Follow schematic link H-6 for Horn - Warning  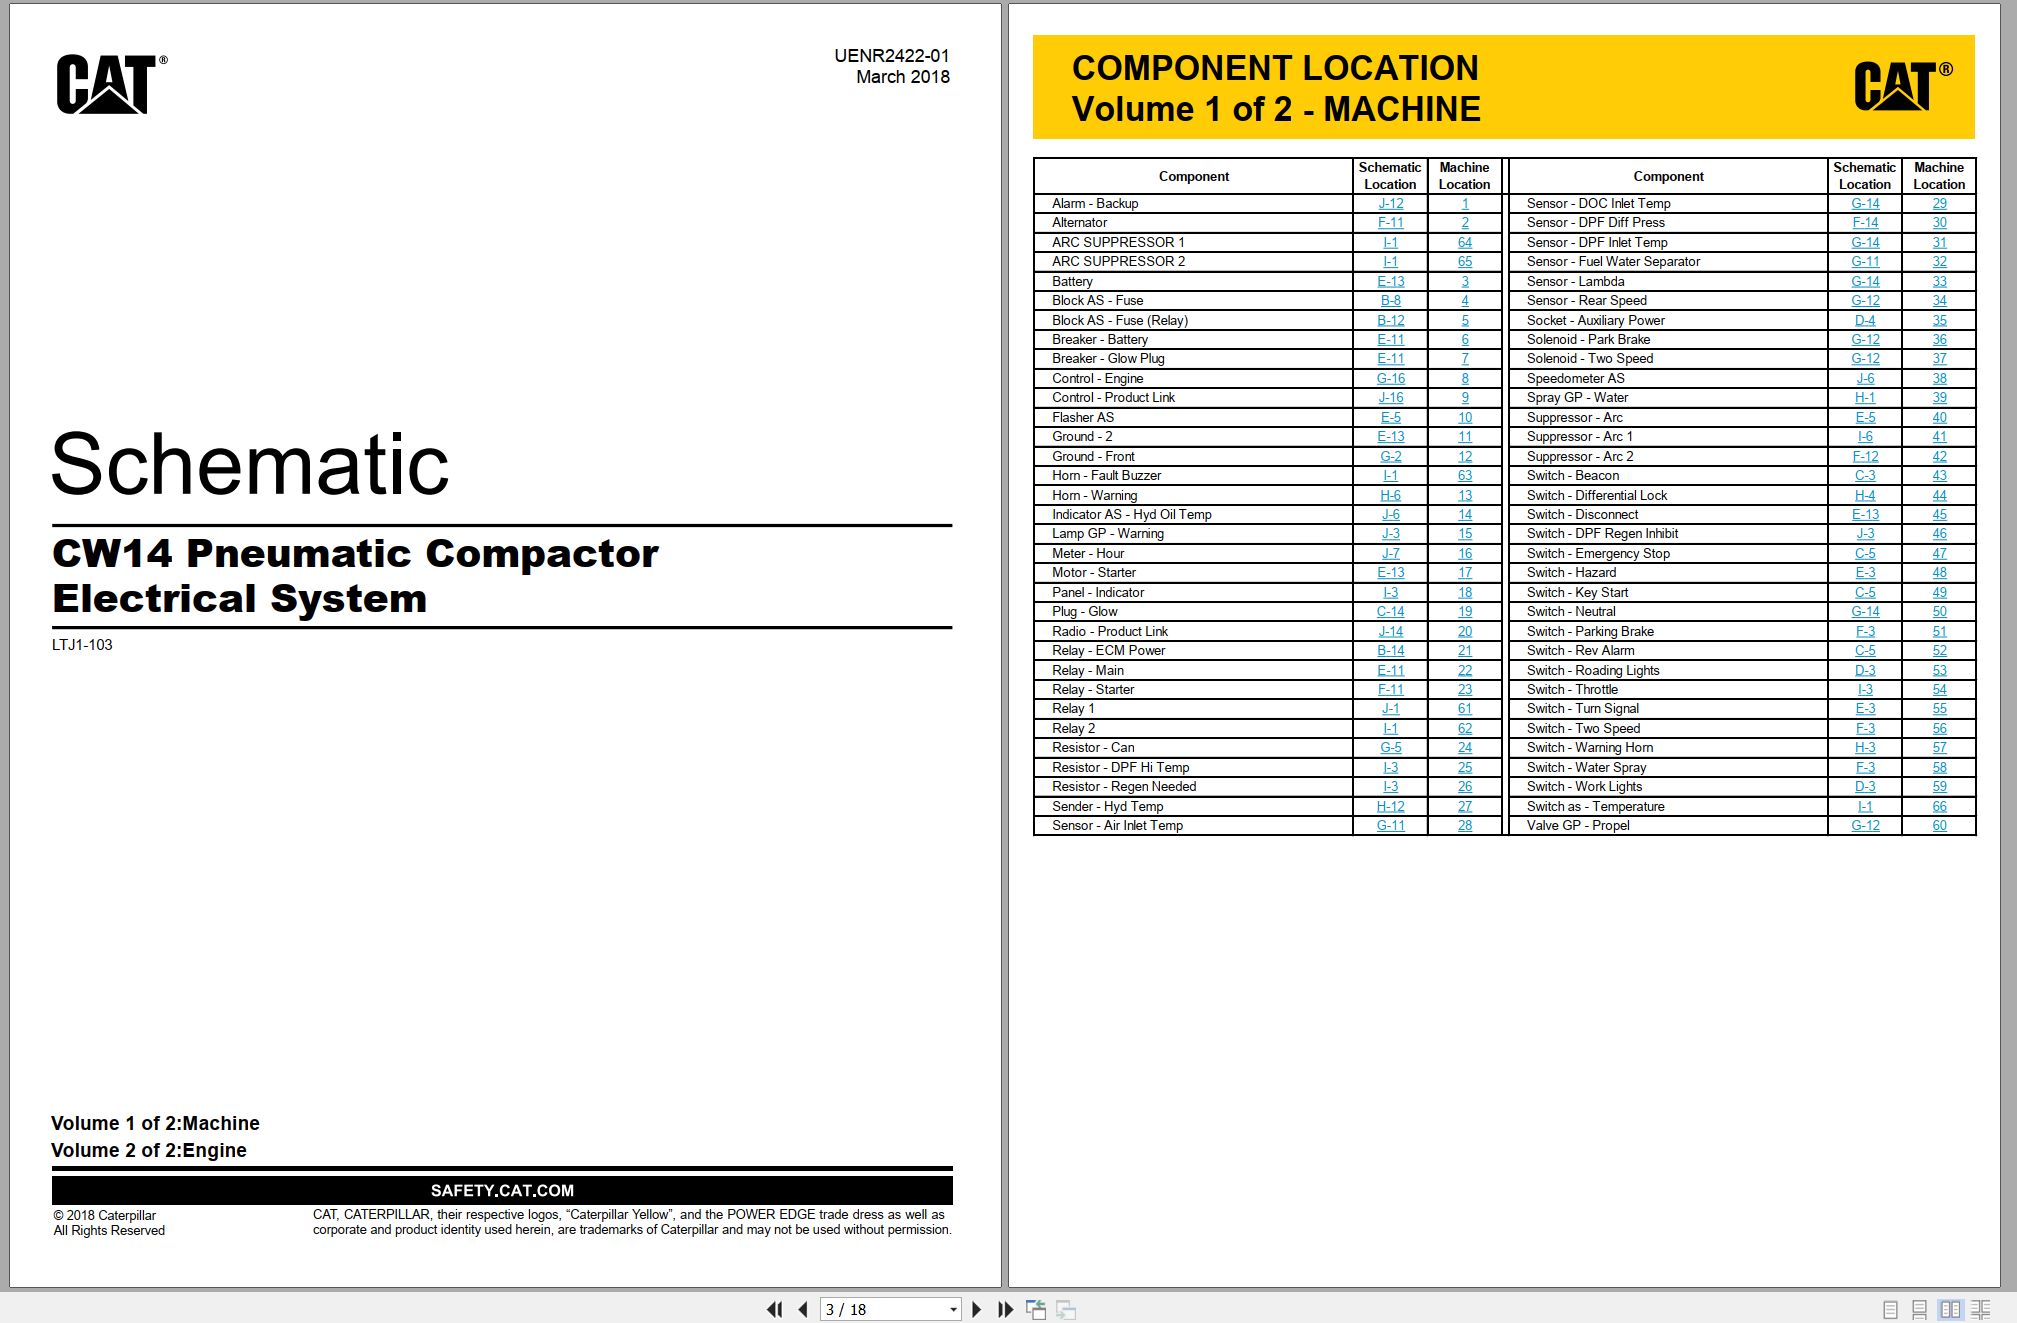(1390, 495)
